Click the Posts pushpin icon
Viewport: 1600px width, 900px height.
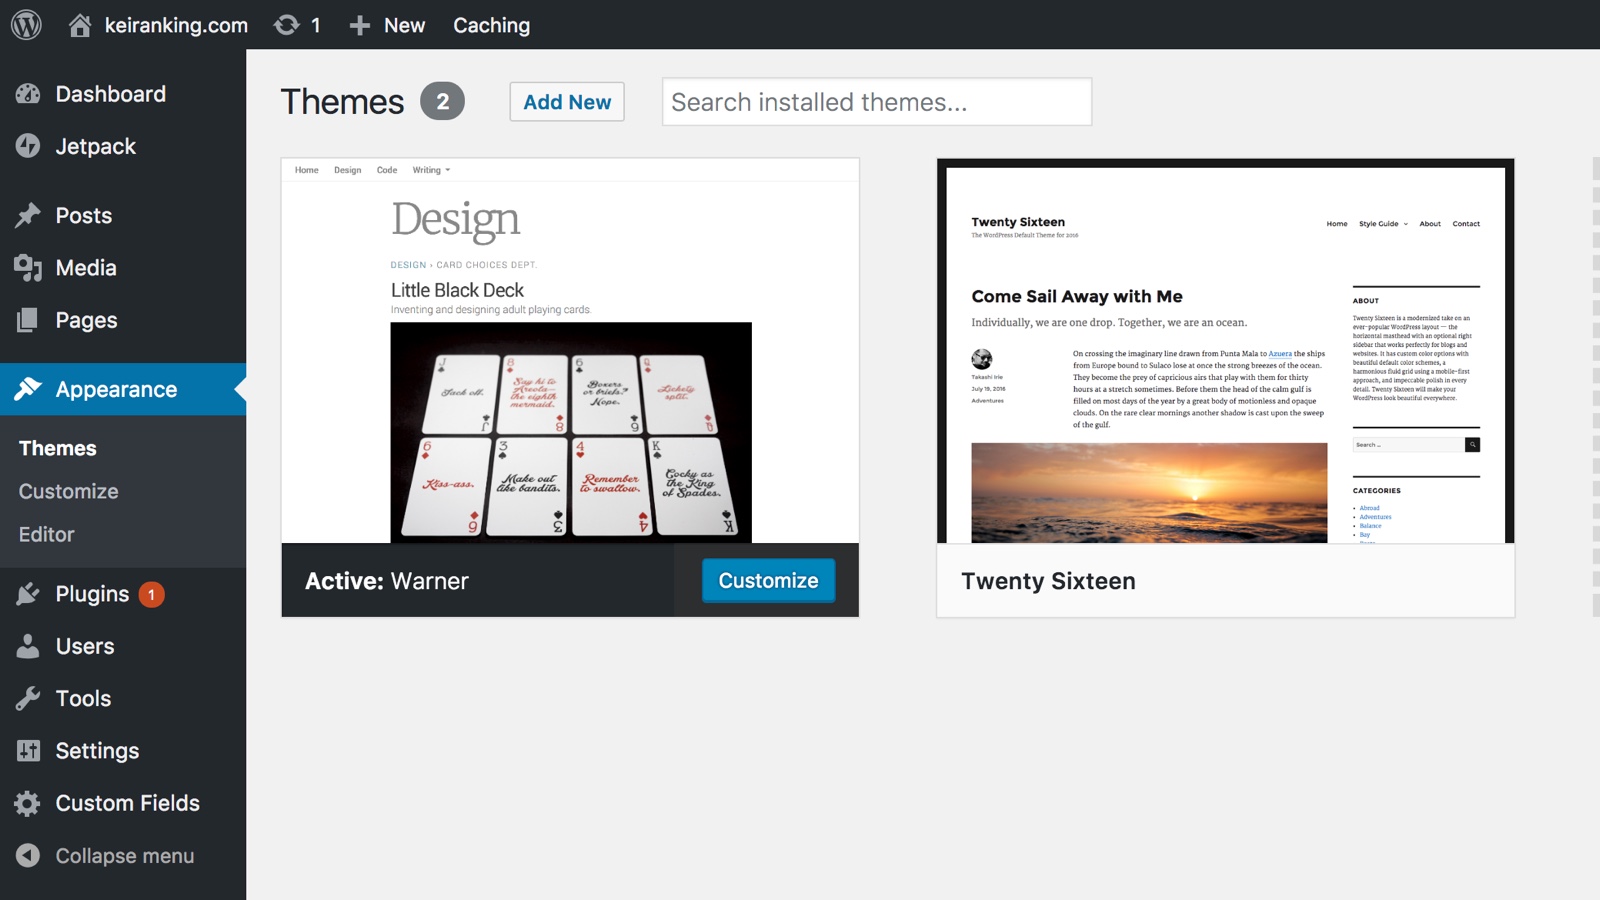click(28, 215)
